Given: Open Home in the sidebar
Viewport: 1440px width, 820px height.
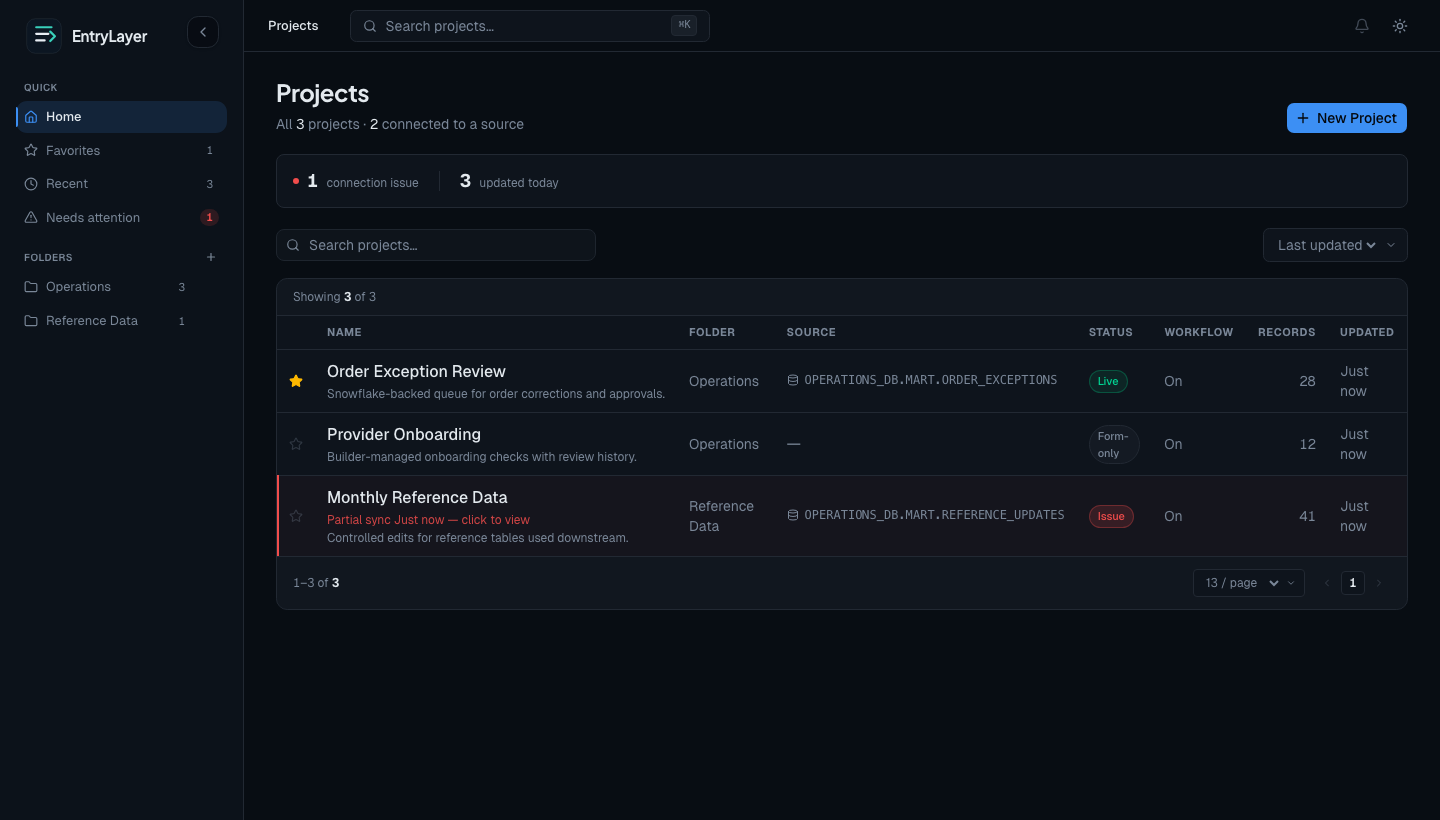Looking at the screenshot, I should pyautogui.click(x=122, y=117).
